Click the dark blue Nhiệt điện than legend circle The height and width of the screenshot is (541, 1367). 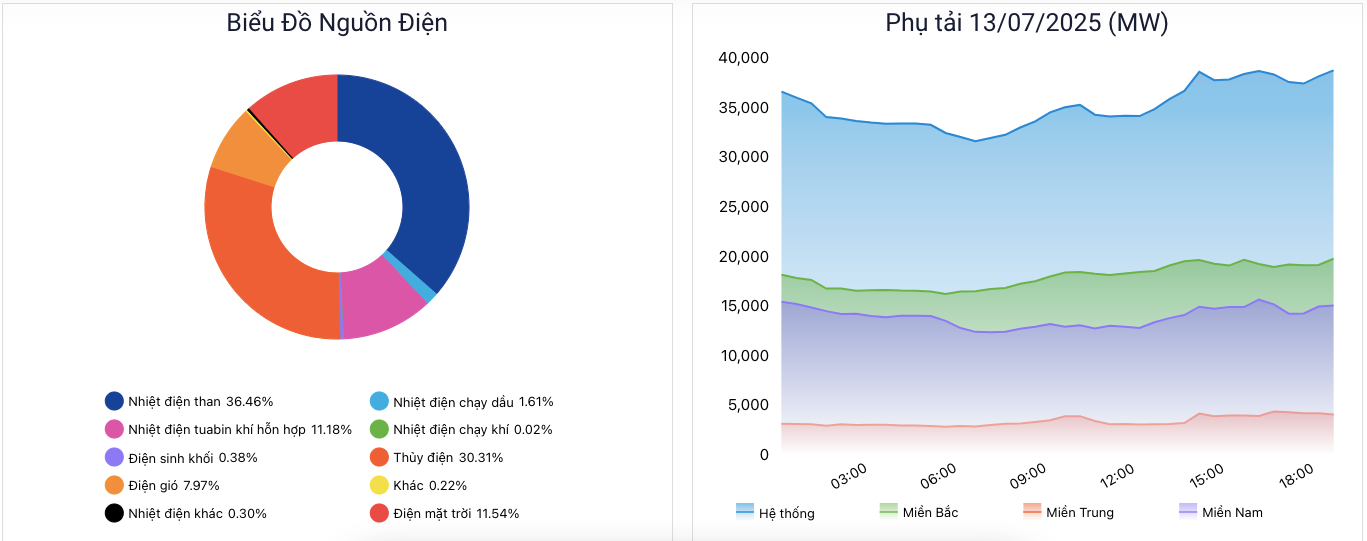114,402
